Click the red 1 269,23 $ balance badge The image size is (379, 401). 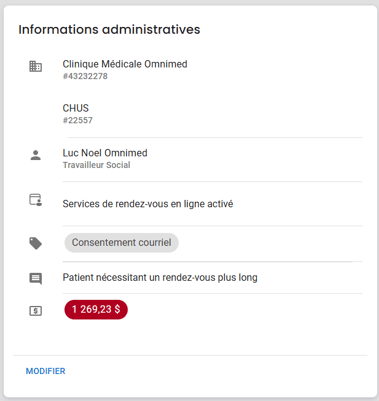pos(96,309)
